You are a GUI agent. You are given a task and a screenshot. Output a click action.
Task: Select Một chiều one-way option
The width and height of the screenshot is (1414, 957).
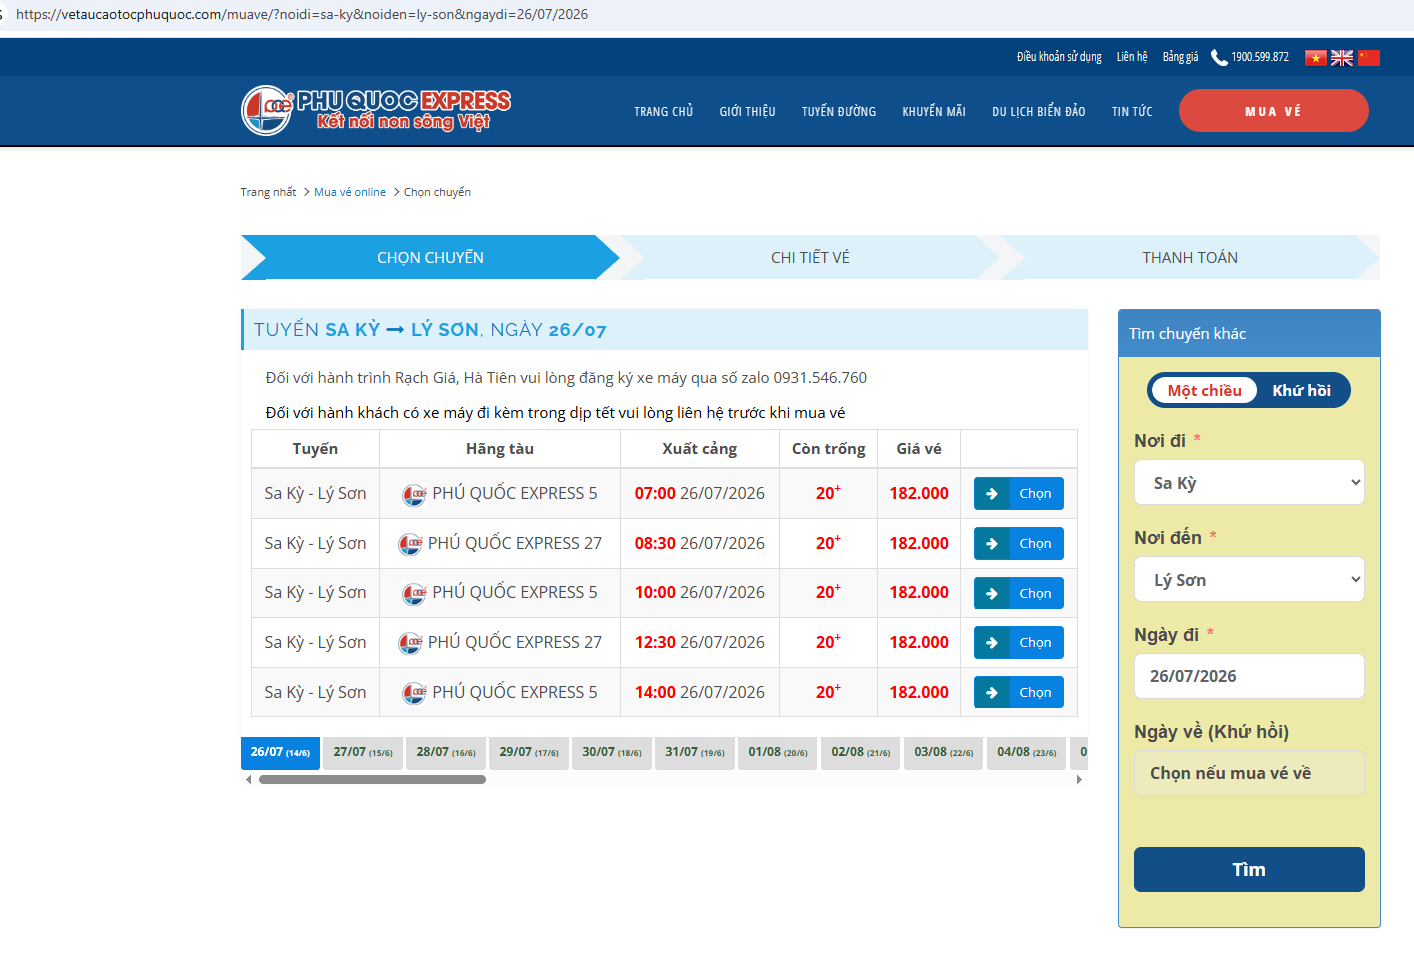click(x=1204, y=390)
